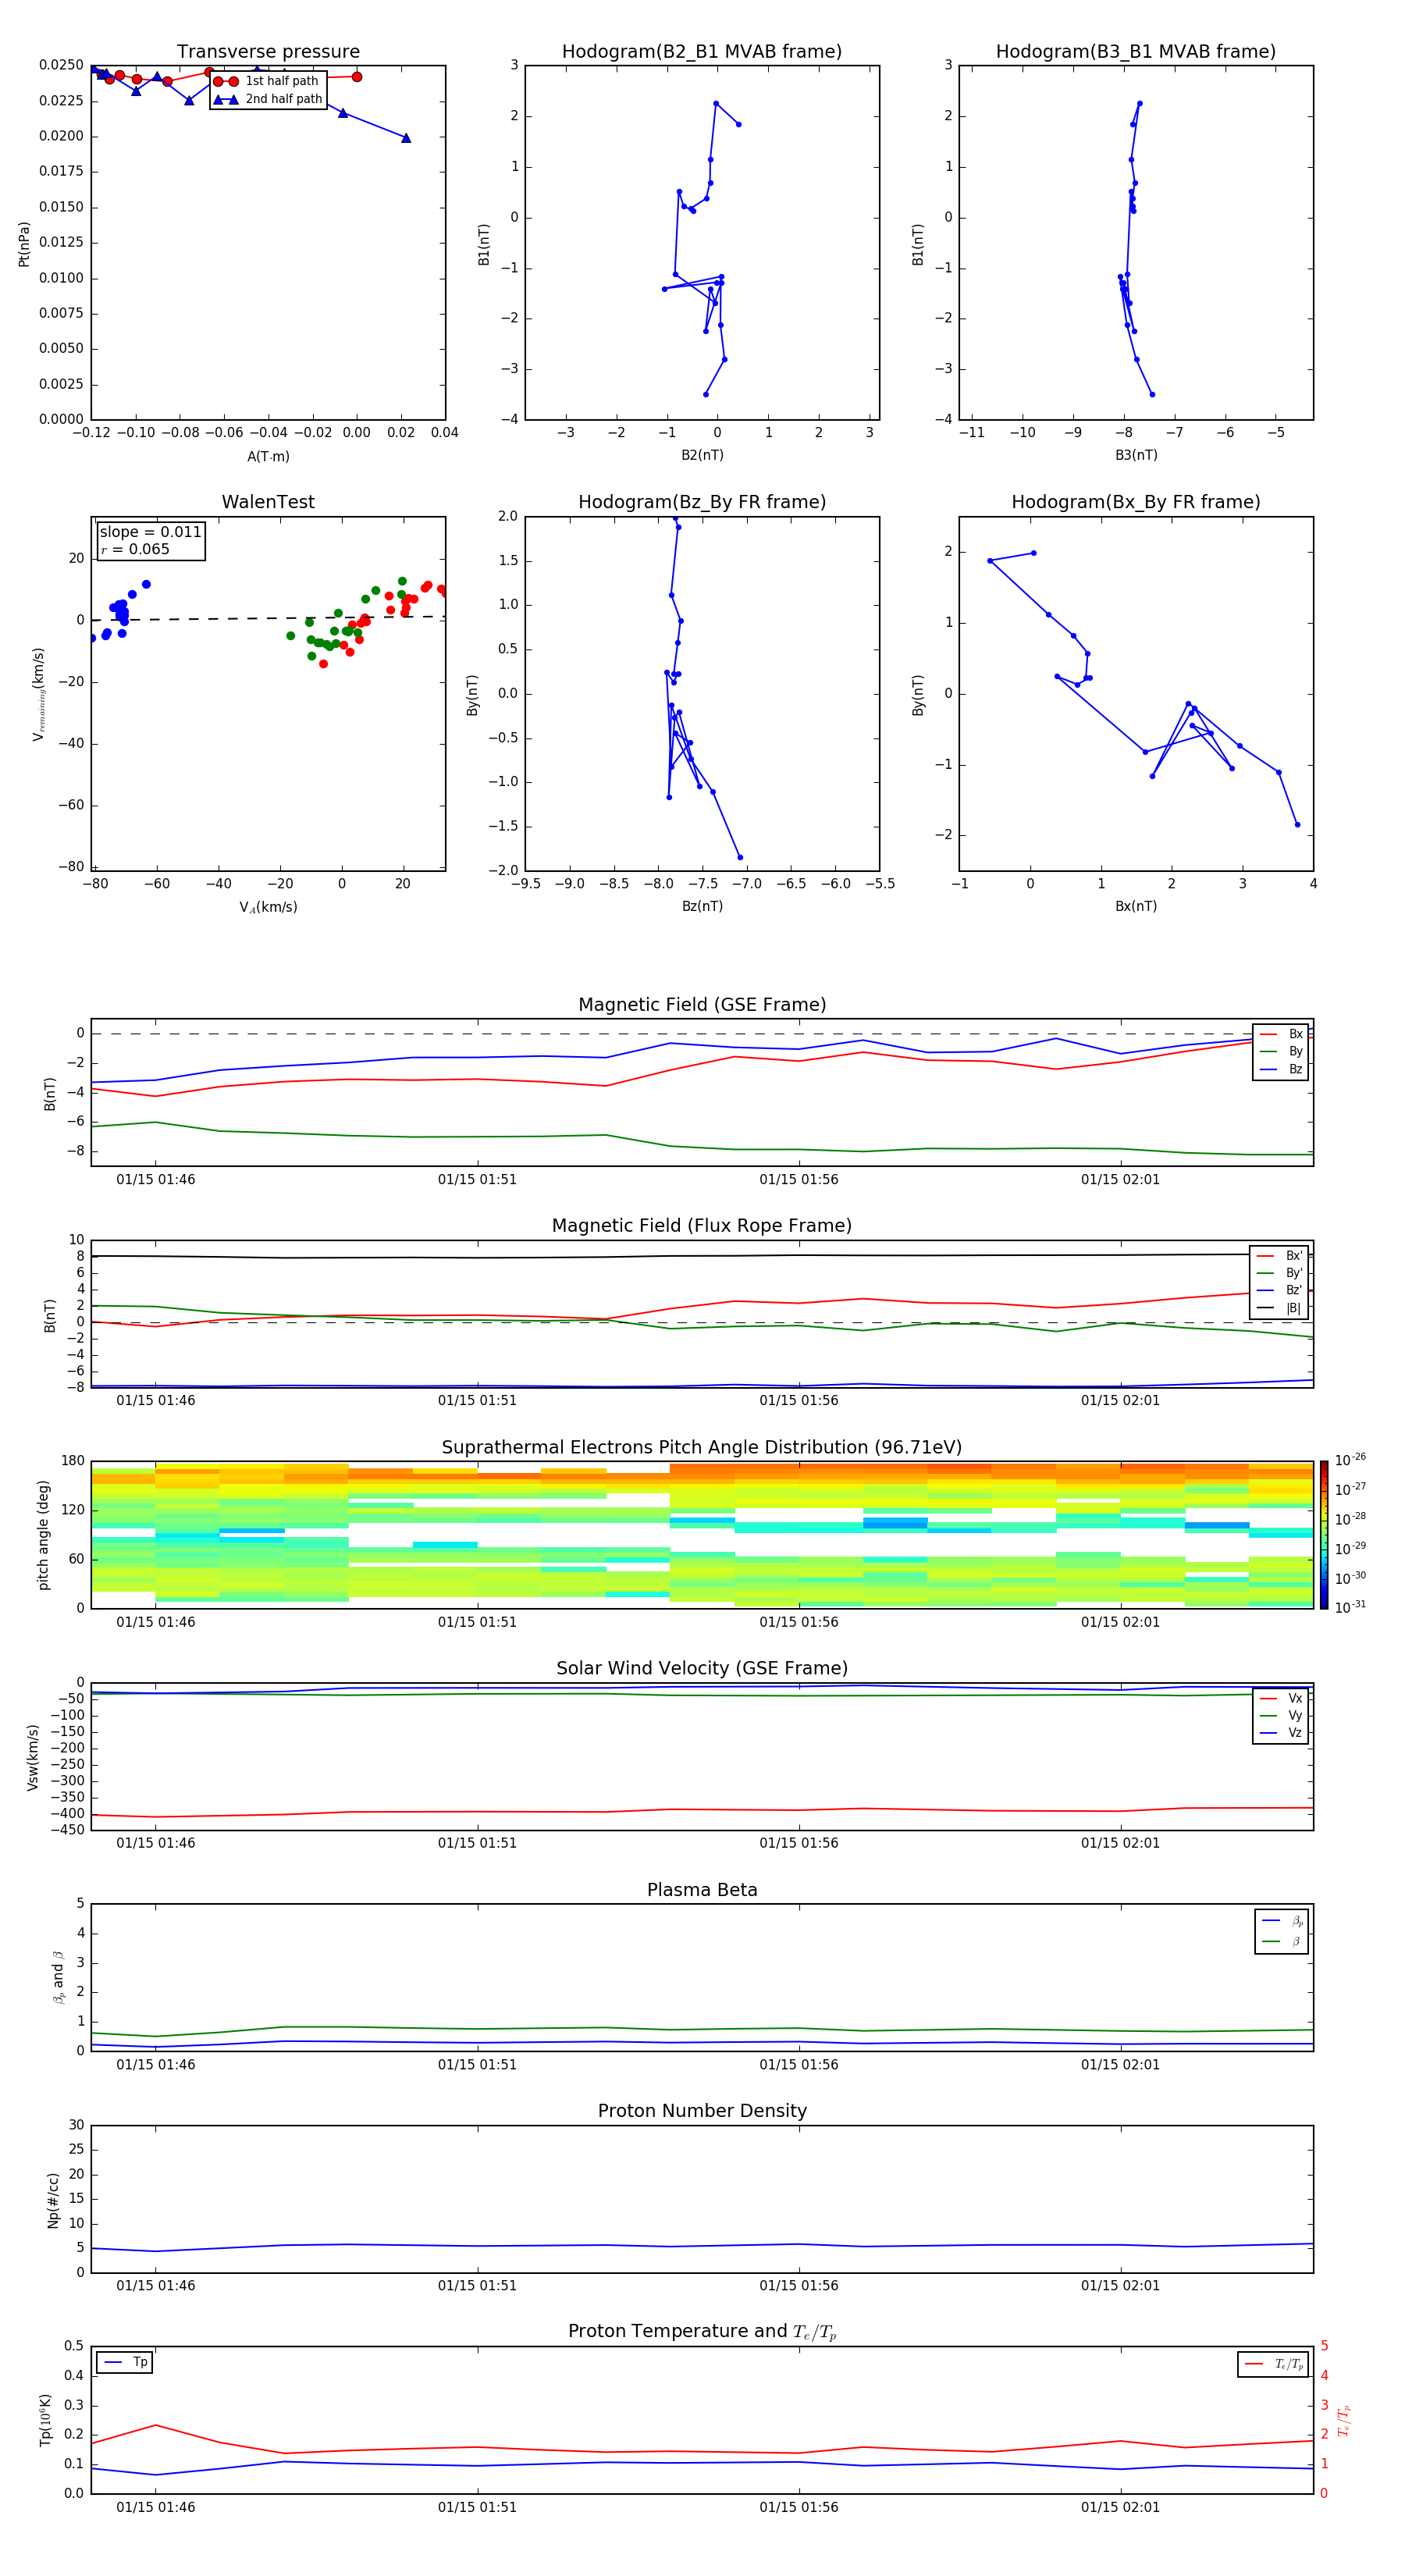1405x2576 pixels.
Task: Click the "Proton Number Density" title
Action: 702,2111
